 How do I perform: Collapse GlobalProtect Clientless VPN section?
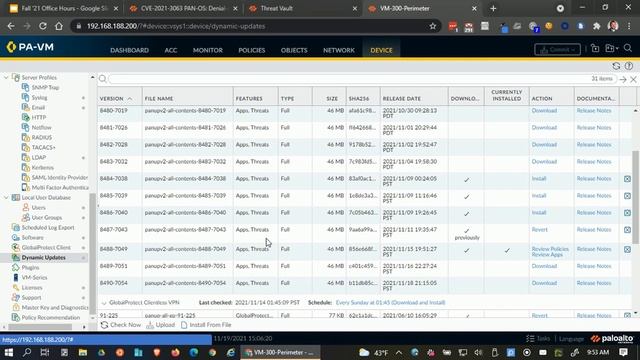104,303
